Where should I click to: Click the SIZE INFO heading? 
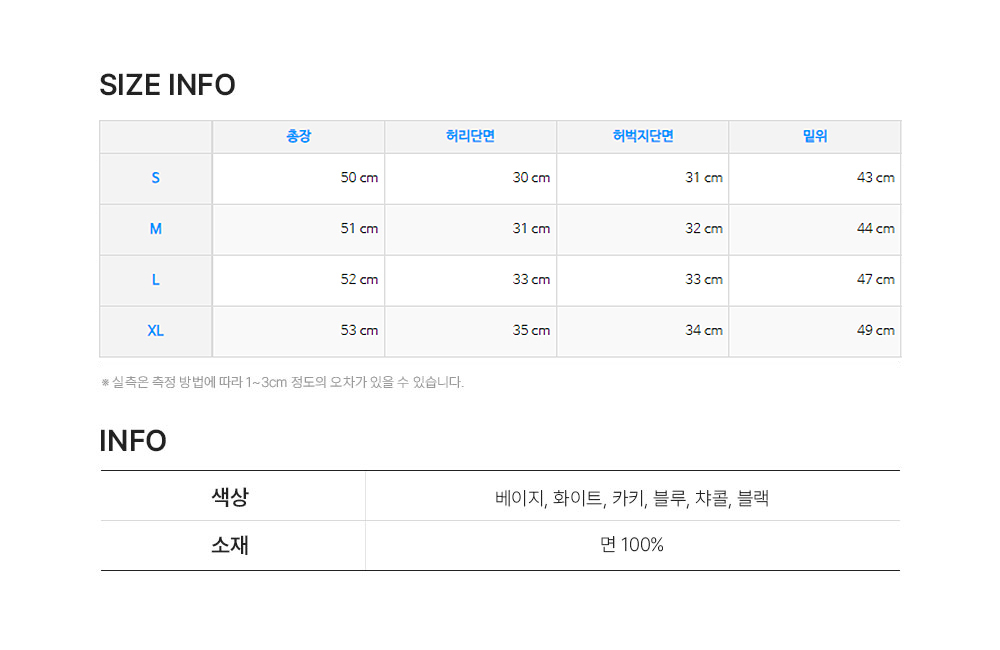pyautogui.click(x=167, y=86)
